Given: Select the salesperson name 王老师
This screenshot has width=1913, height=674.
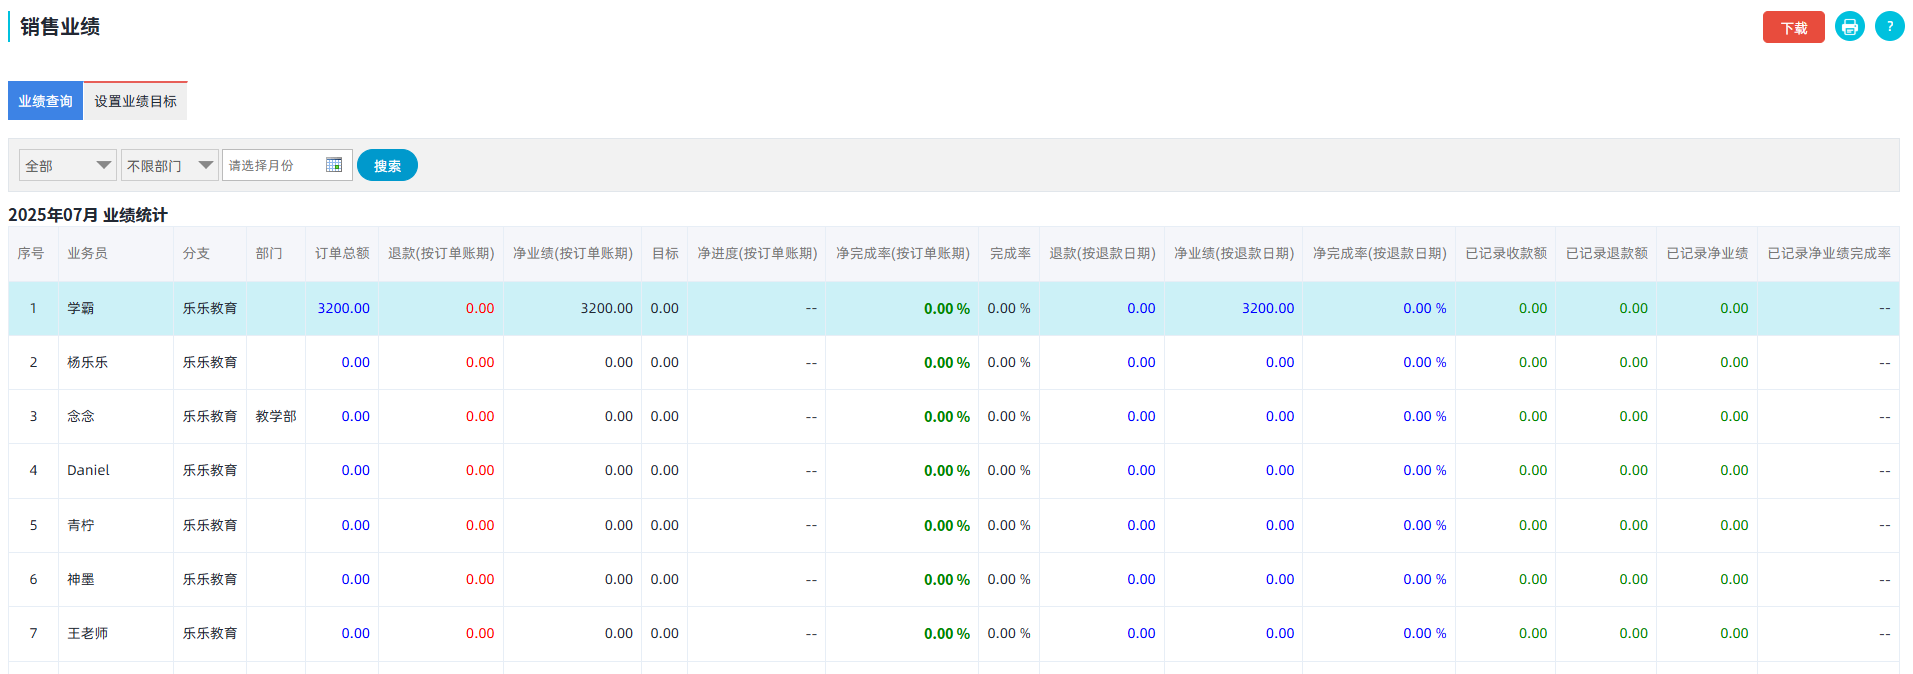Looking at the screenshot, I should 87,633.
